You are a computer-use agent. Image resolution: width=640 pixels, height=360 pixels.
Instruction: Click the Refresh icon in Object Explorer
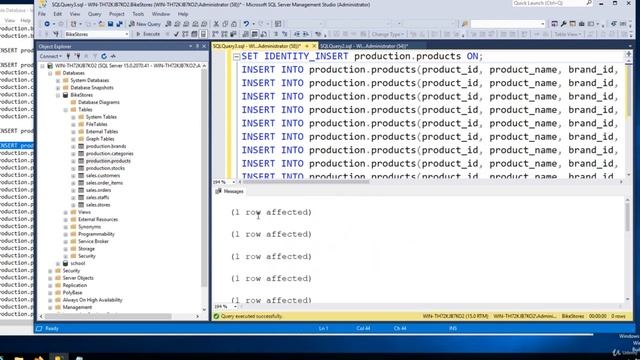tap(104, 56)
